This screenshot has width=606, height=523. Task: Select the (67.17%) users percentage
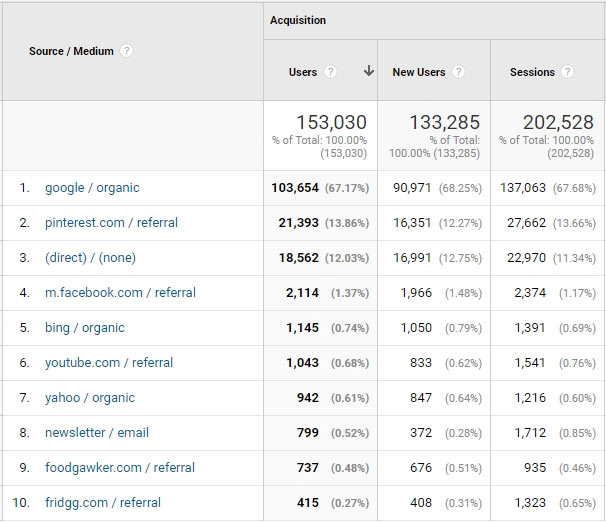click(347, 188)
